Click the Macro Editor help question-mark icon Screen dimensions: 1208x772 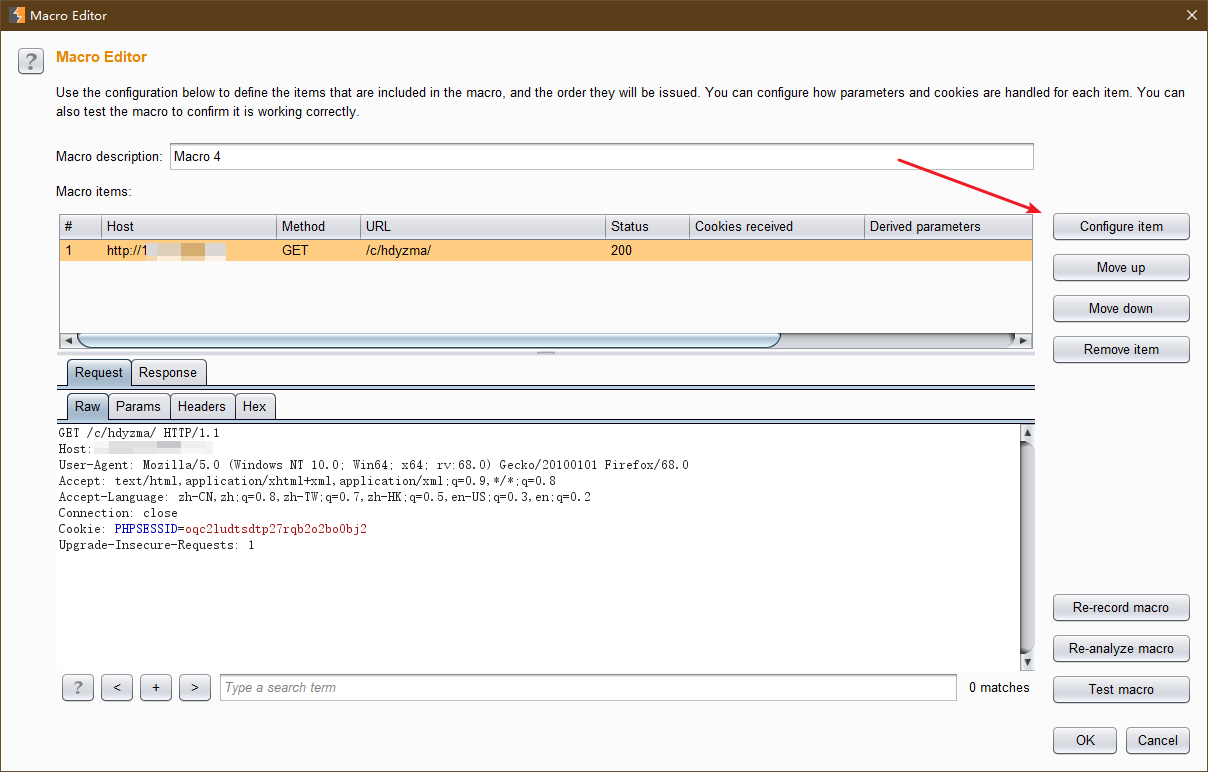click(31, 61)
